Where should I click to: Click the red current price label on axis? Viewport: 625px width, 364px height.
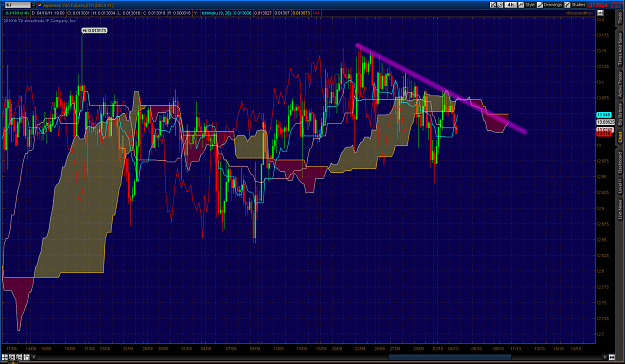click(604, 134)
